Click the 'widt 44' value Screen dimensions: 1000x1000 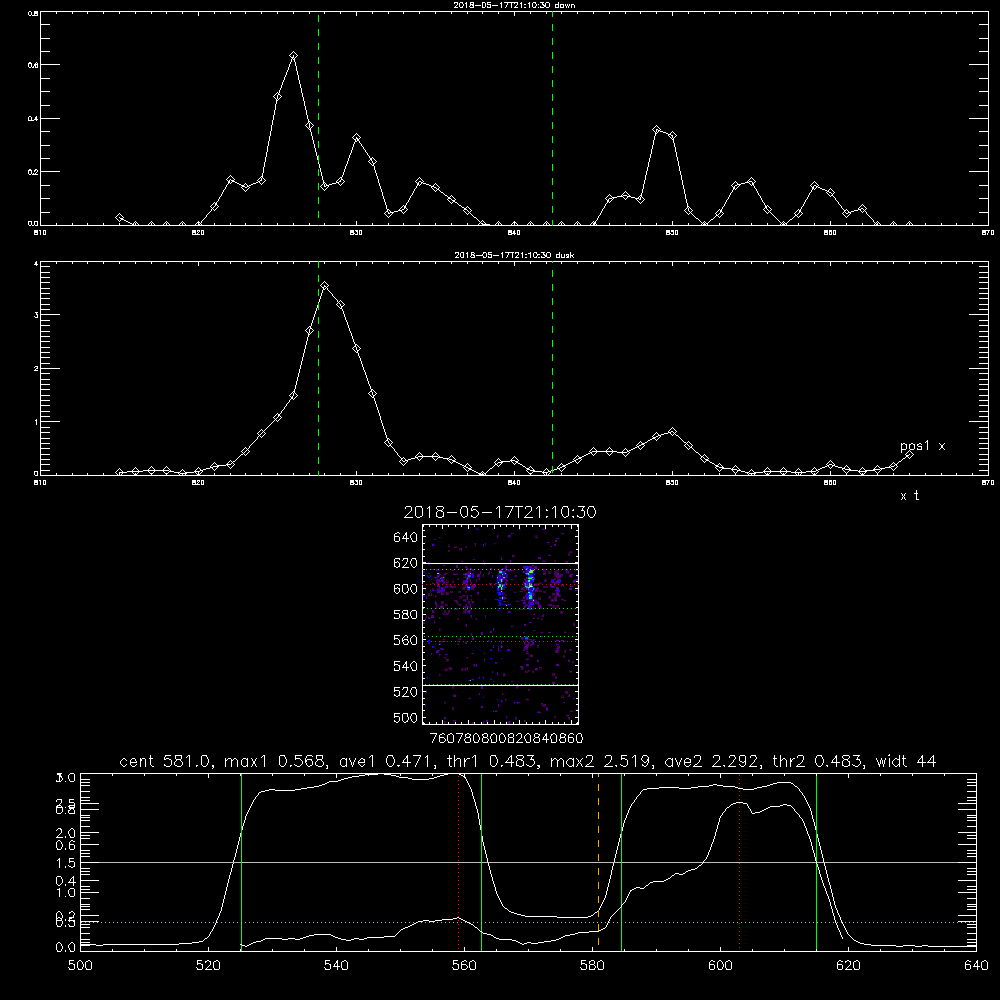[906, 761]
